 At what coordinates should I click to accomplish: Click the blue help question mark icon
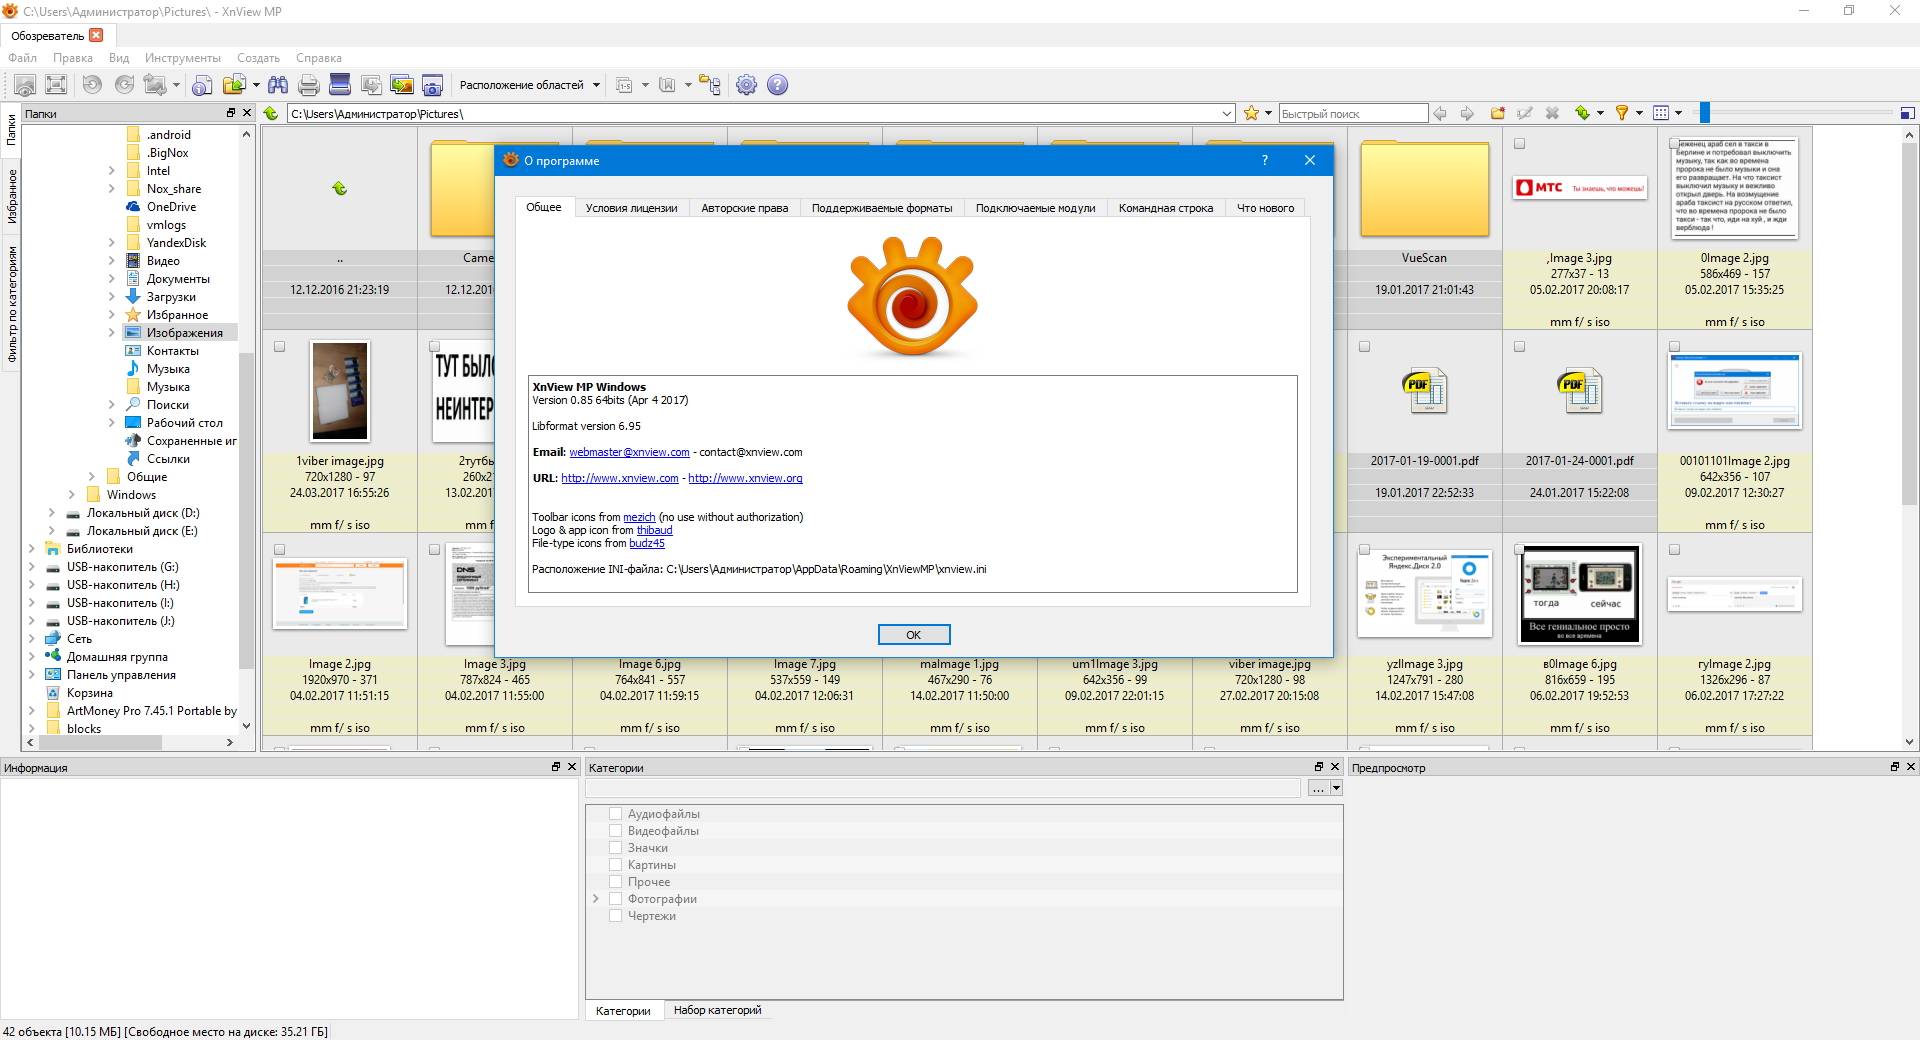777,85
